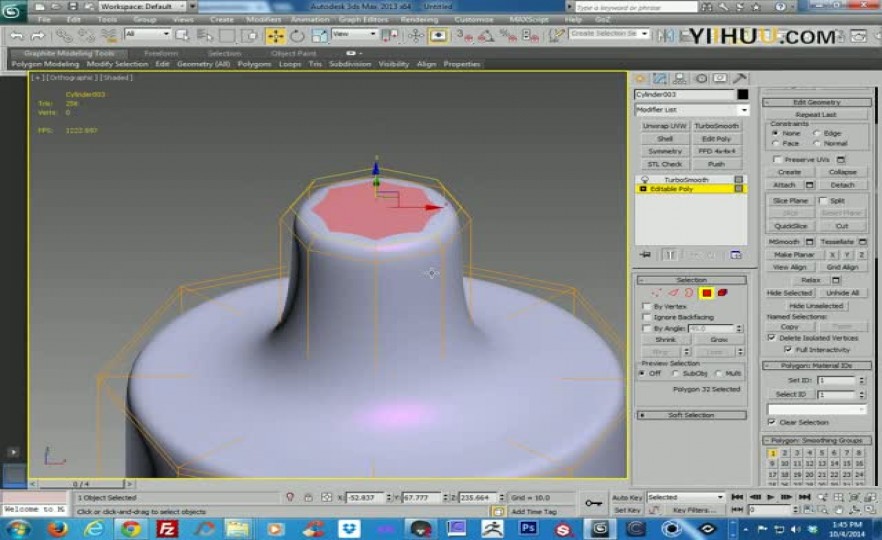Screen dimensions: 882x540
Task: Activate the Select and Rotate tool
Action: tap(297, 36)
